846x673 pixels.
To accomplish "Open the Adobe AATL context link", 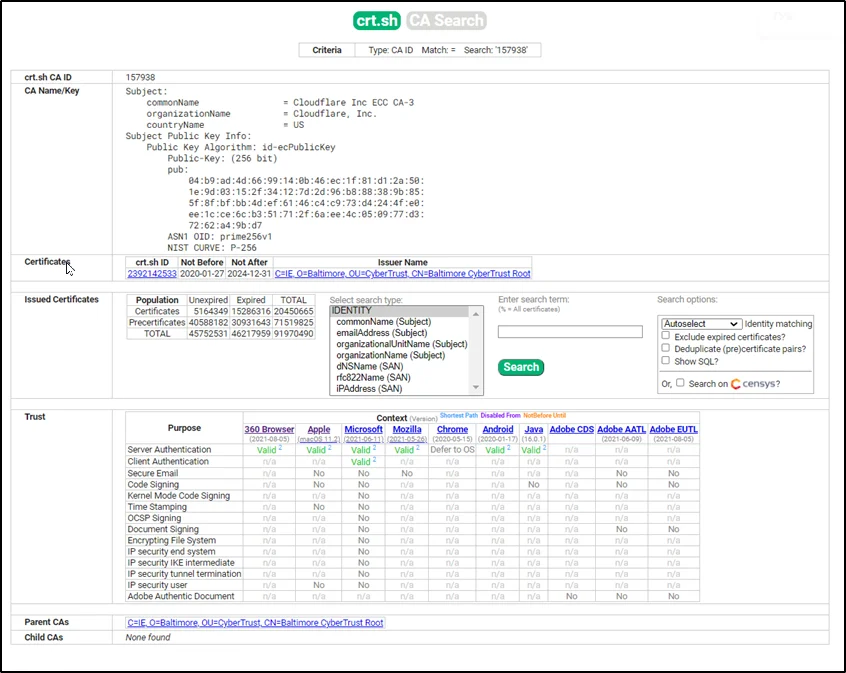I will coord(622,429).
